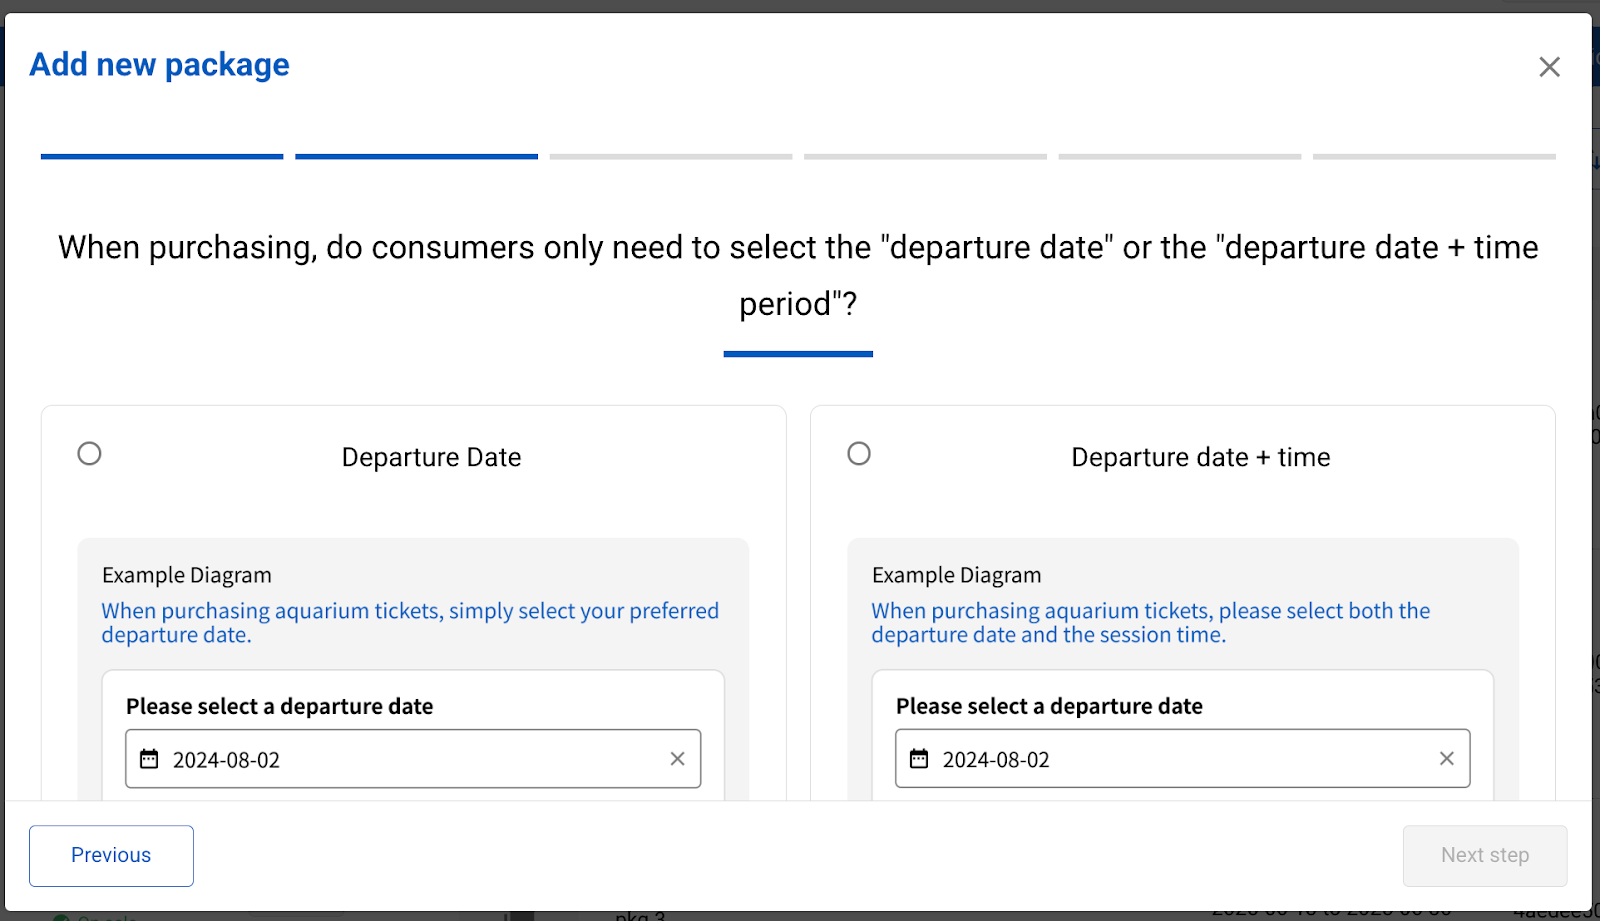Click the fourth progress step bar
1600x921 pixels.
click(925, 156)
